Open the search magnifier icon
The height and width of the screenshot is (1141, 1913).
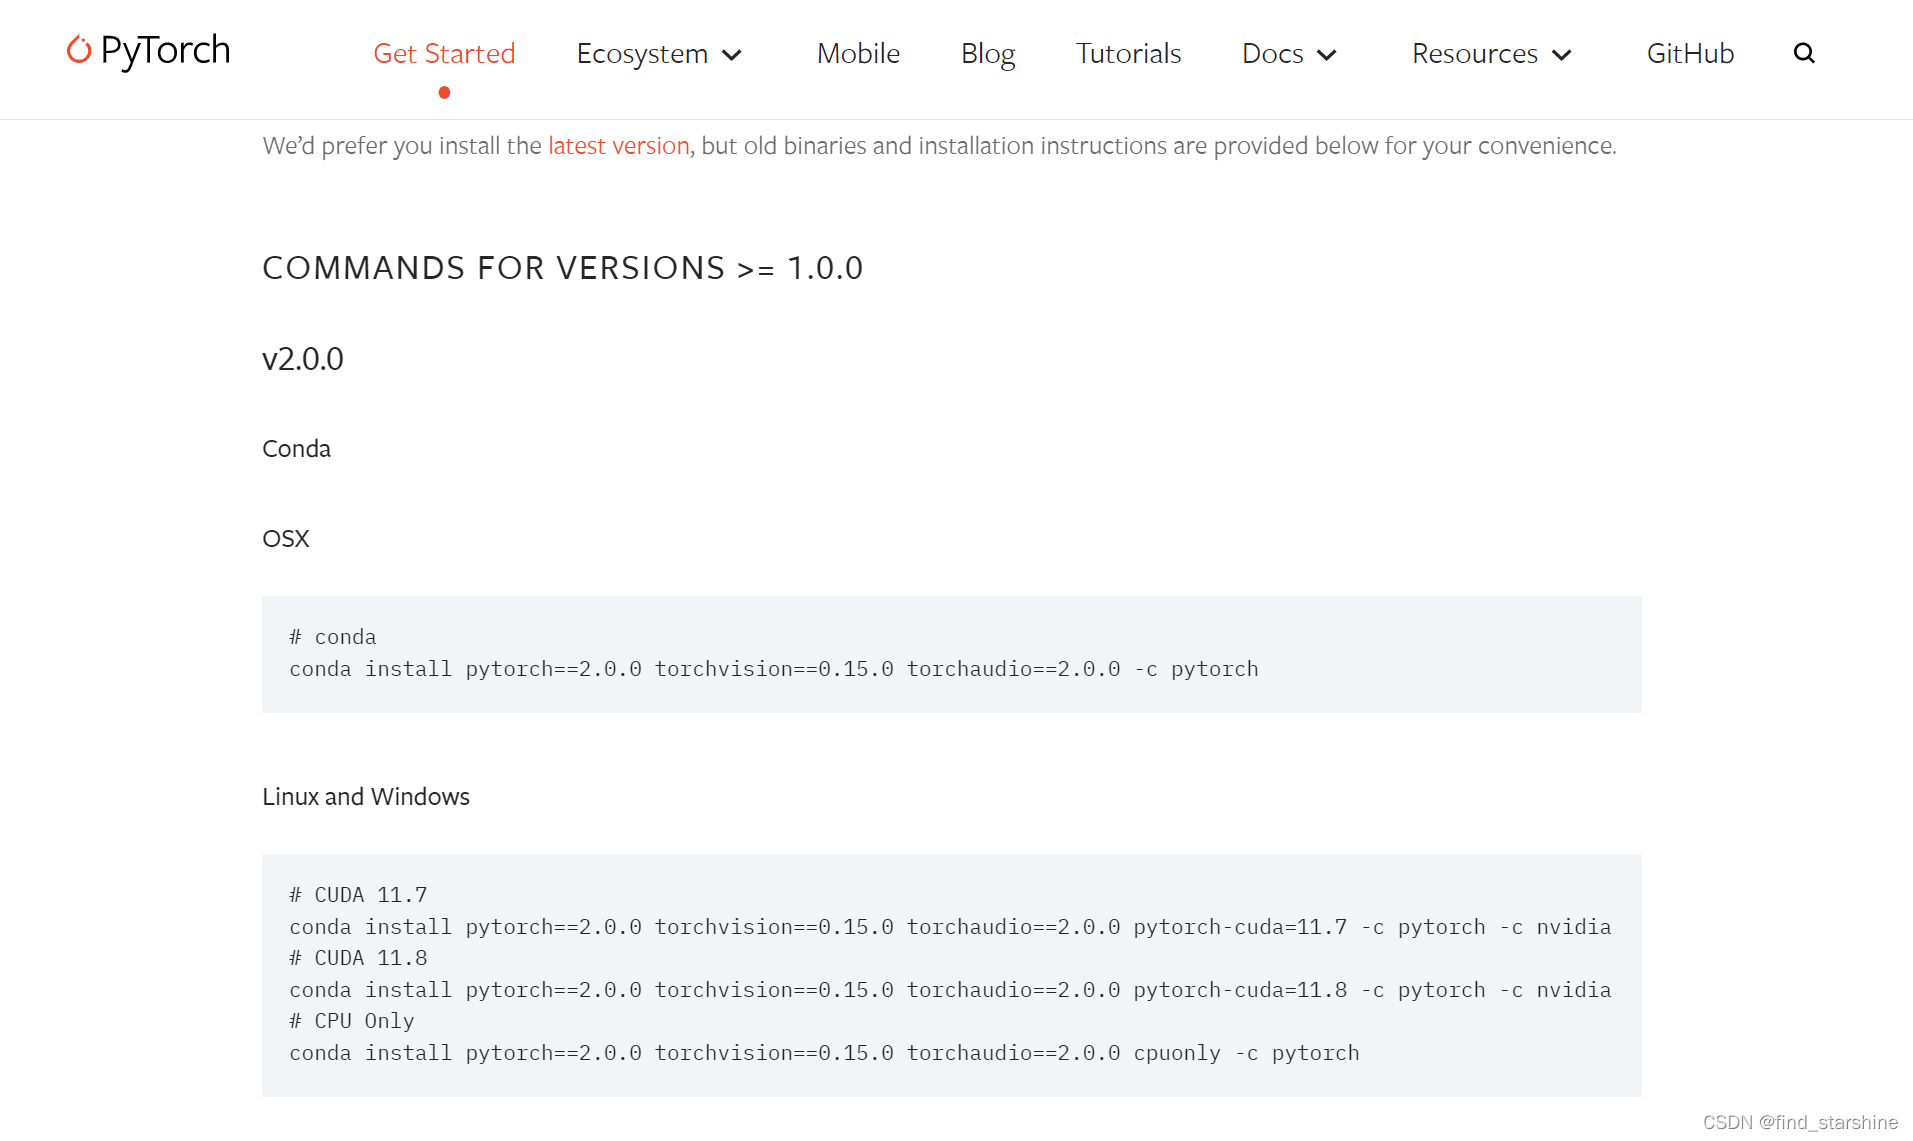pos(1804,53)
